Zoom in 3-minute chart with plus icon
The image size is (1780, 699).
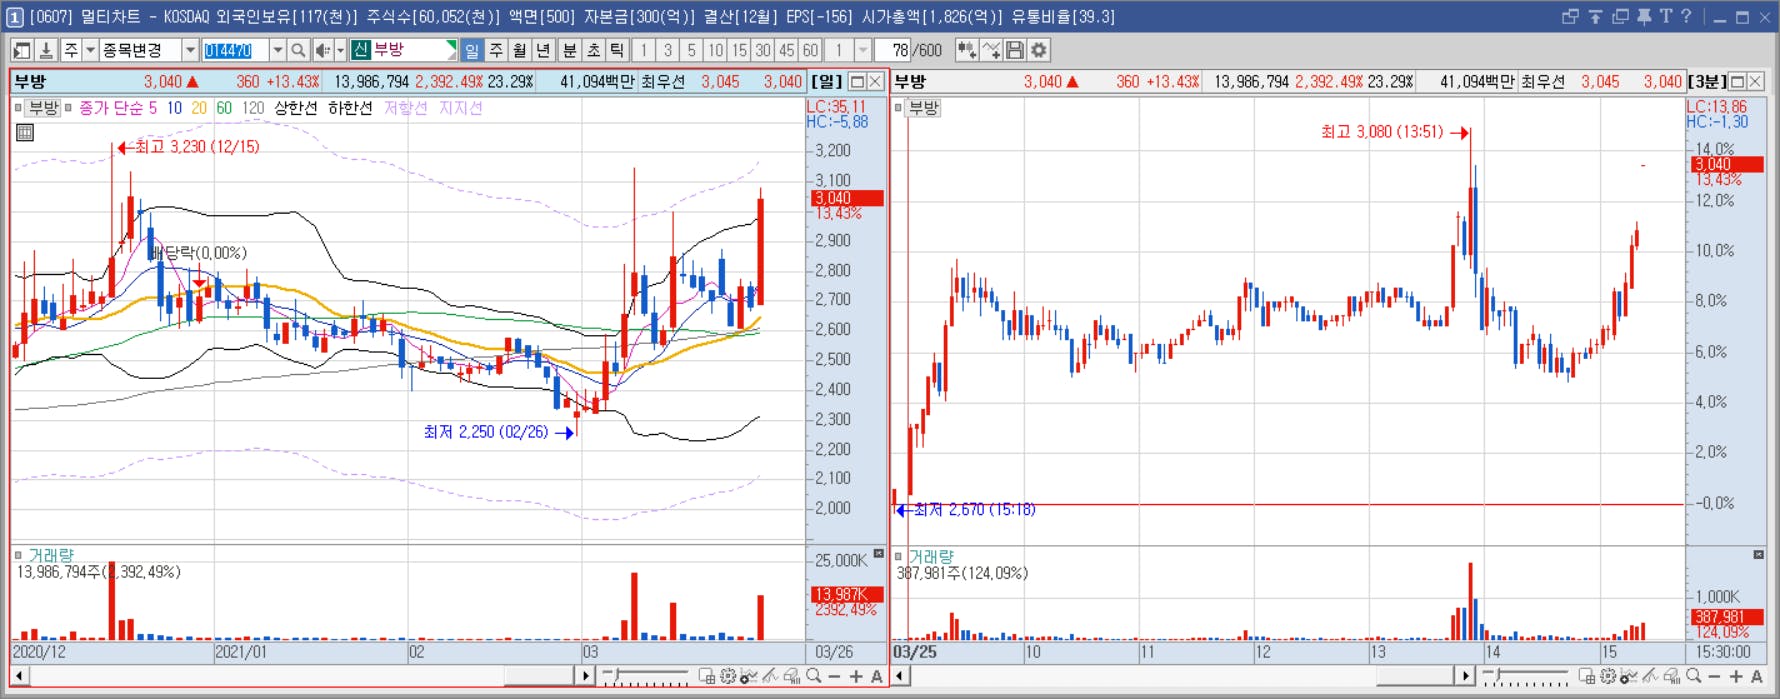(1736, 677)
